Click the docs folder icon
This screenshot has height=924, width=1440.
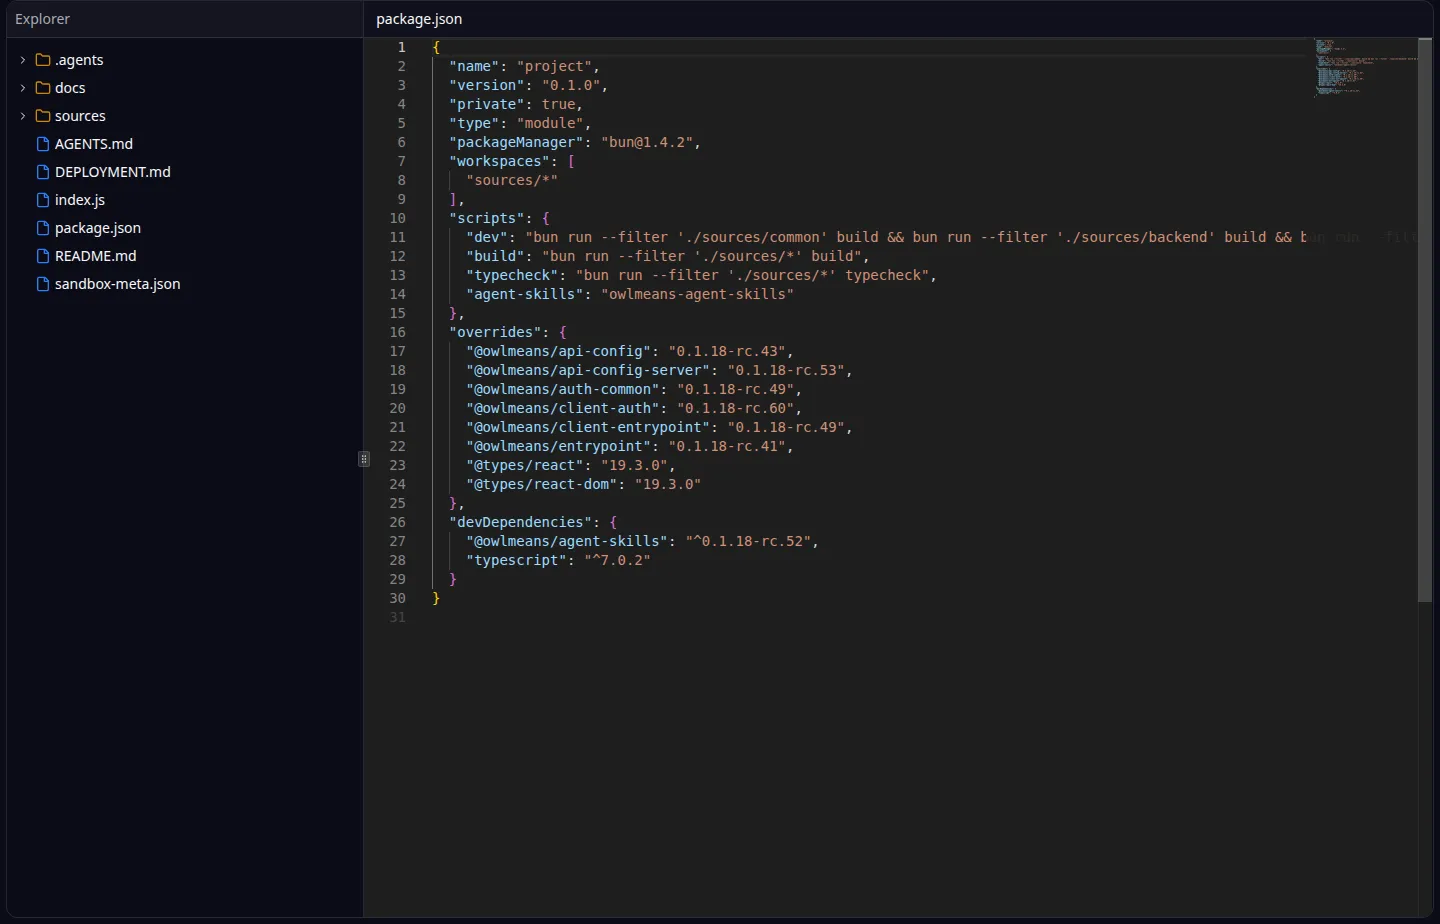point(43,88)
